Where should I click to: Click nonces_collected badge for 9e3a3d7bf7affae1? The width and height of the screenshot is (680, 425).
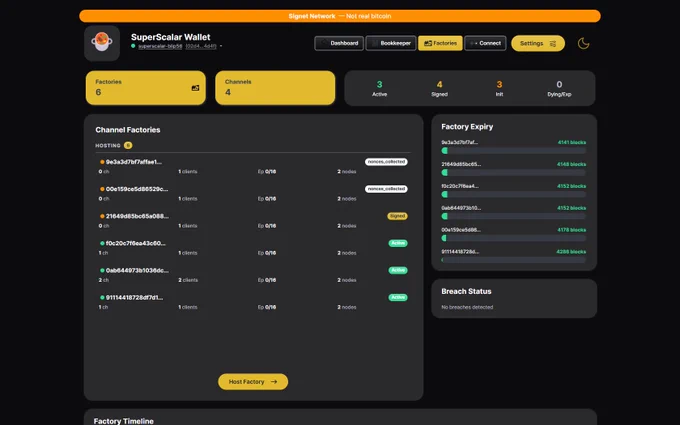click(386, 162)
